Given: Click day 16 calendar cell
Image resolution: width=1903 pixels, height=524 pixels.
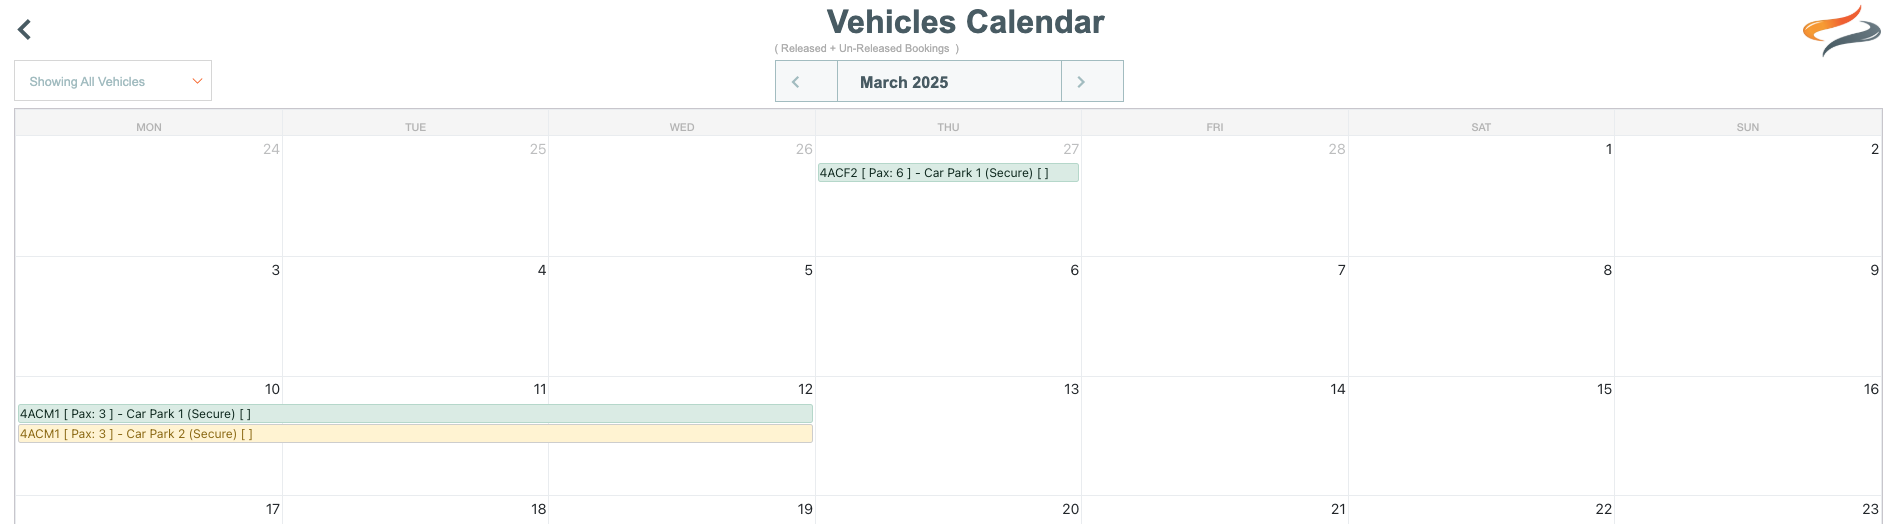Looking at the screenshot, I should (1748, 436).
